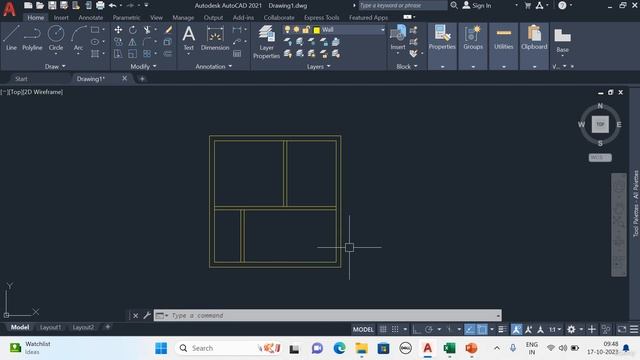
Task: Toggle object snap tracking button
Action: [x=470, y=329]
